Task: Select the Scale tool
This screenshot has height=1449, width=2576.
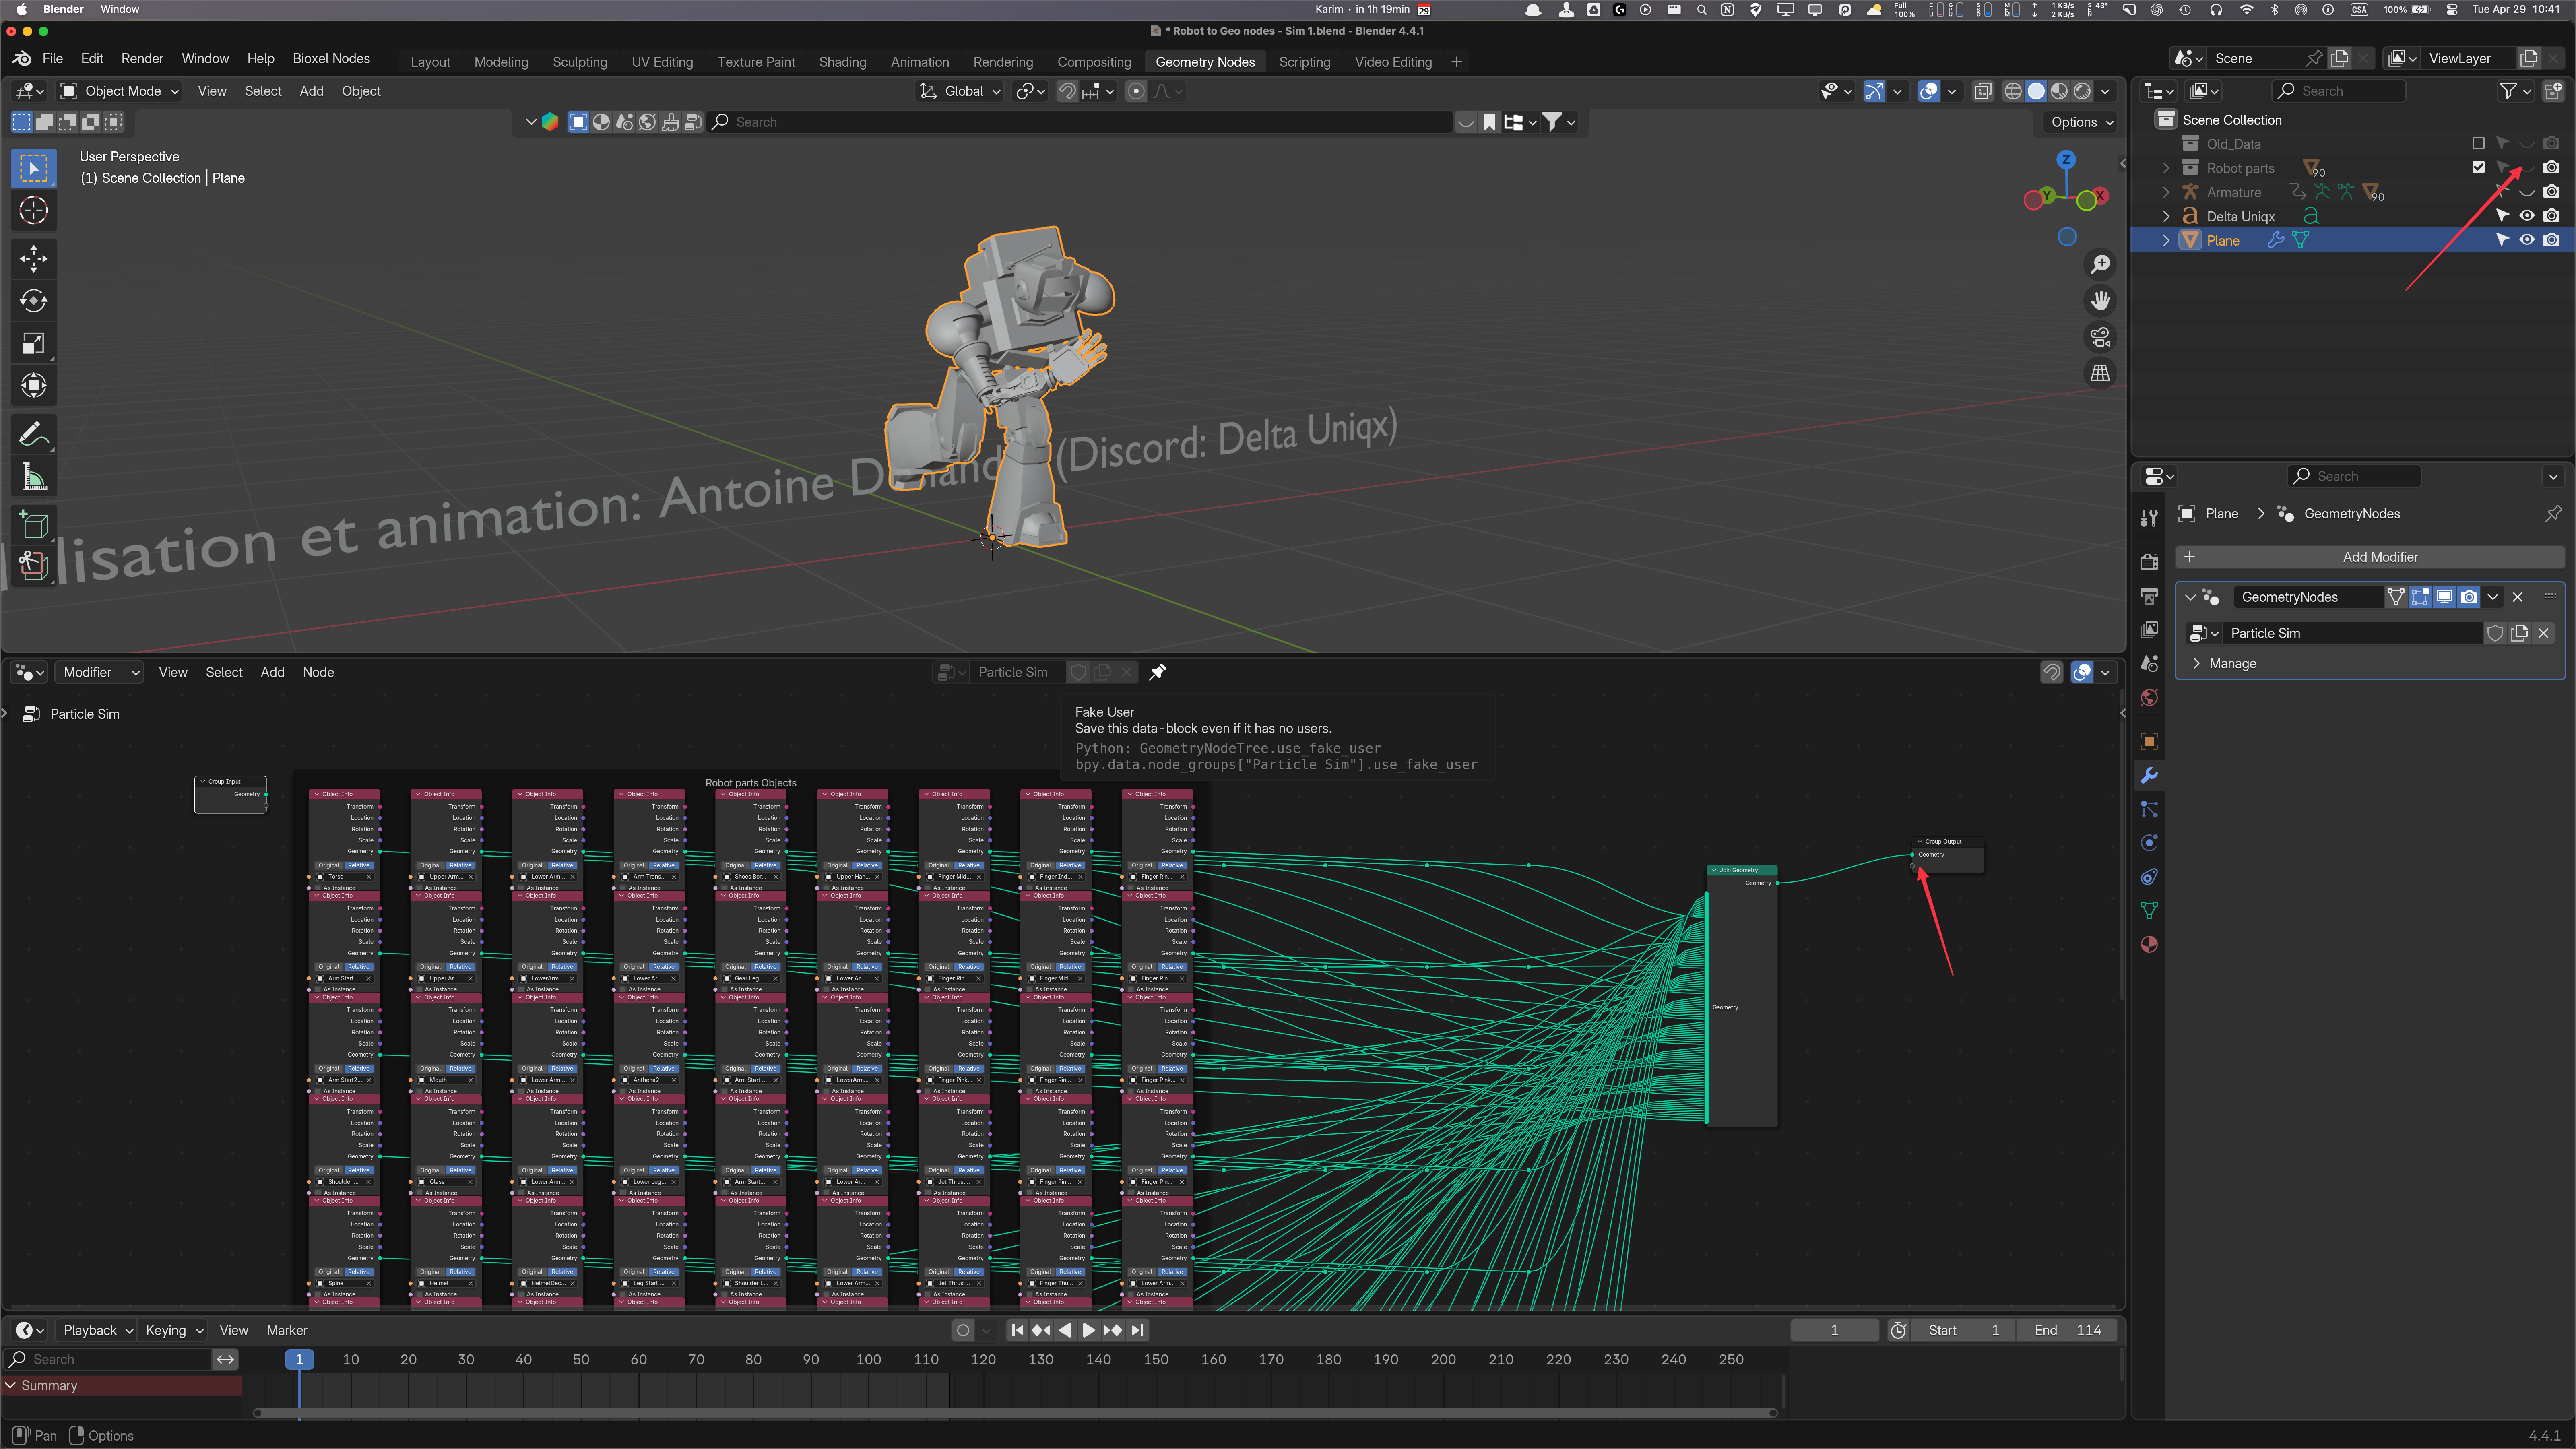Action: (33, 343)
